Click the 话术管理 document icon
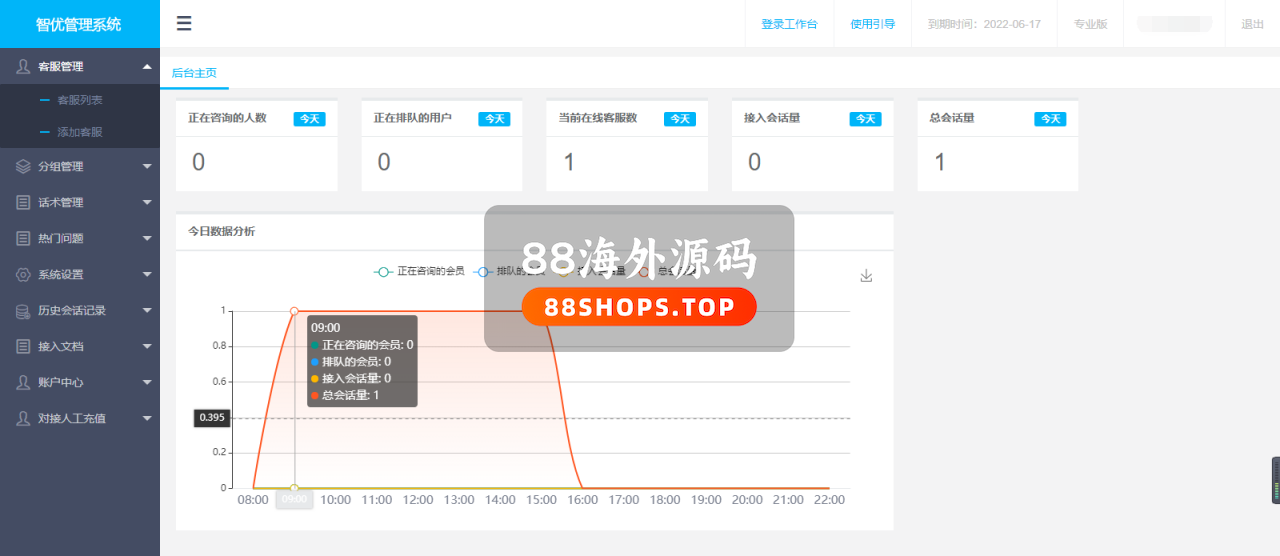 pos(23,202)
